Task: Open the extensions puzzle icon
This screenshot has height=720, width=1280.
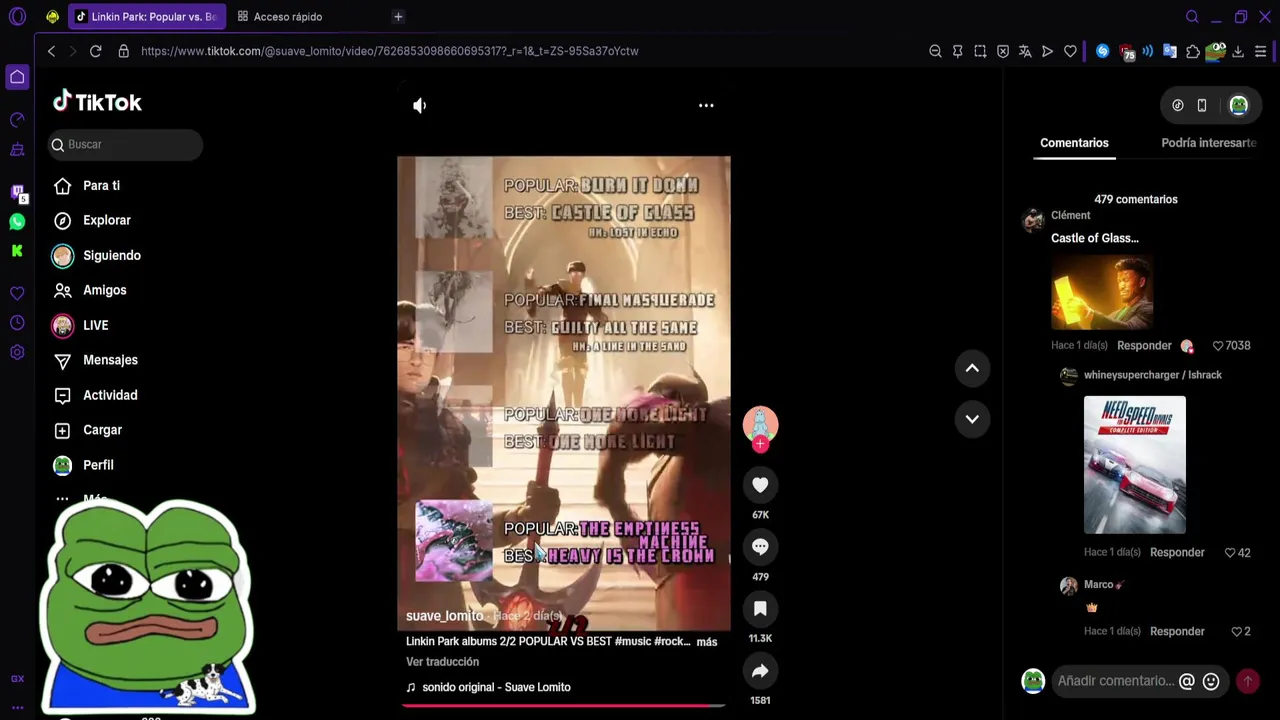Action: point(1193,51)
